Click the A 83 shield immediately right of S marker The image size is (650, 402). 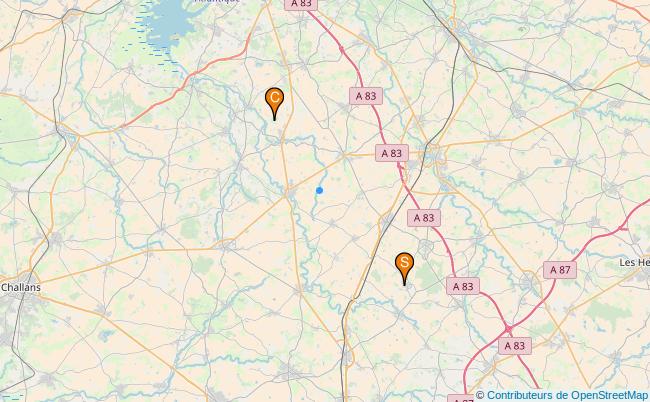click(x=463, y=286)
